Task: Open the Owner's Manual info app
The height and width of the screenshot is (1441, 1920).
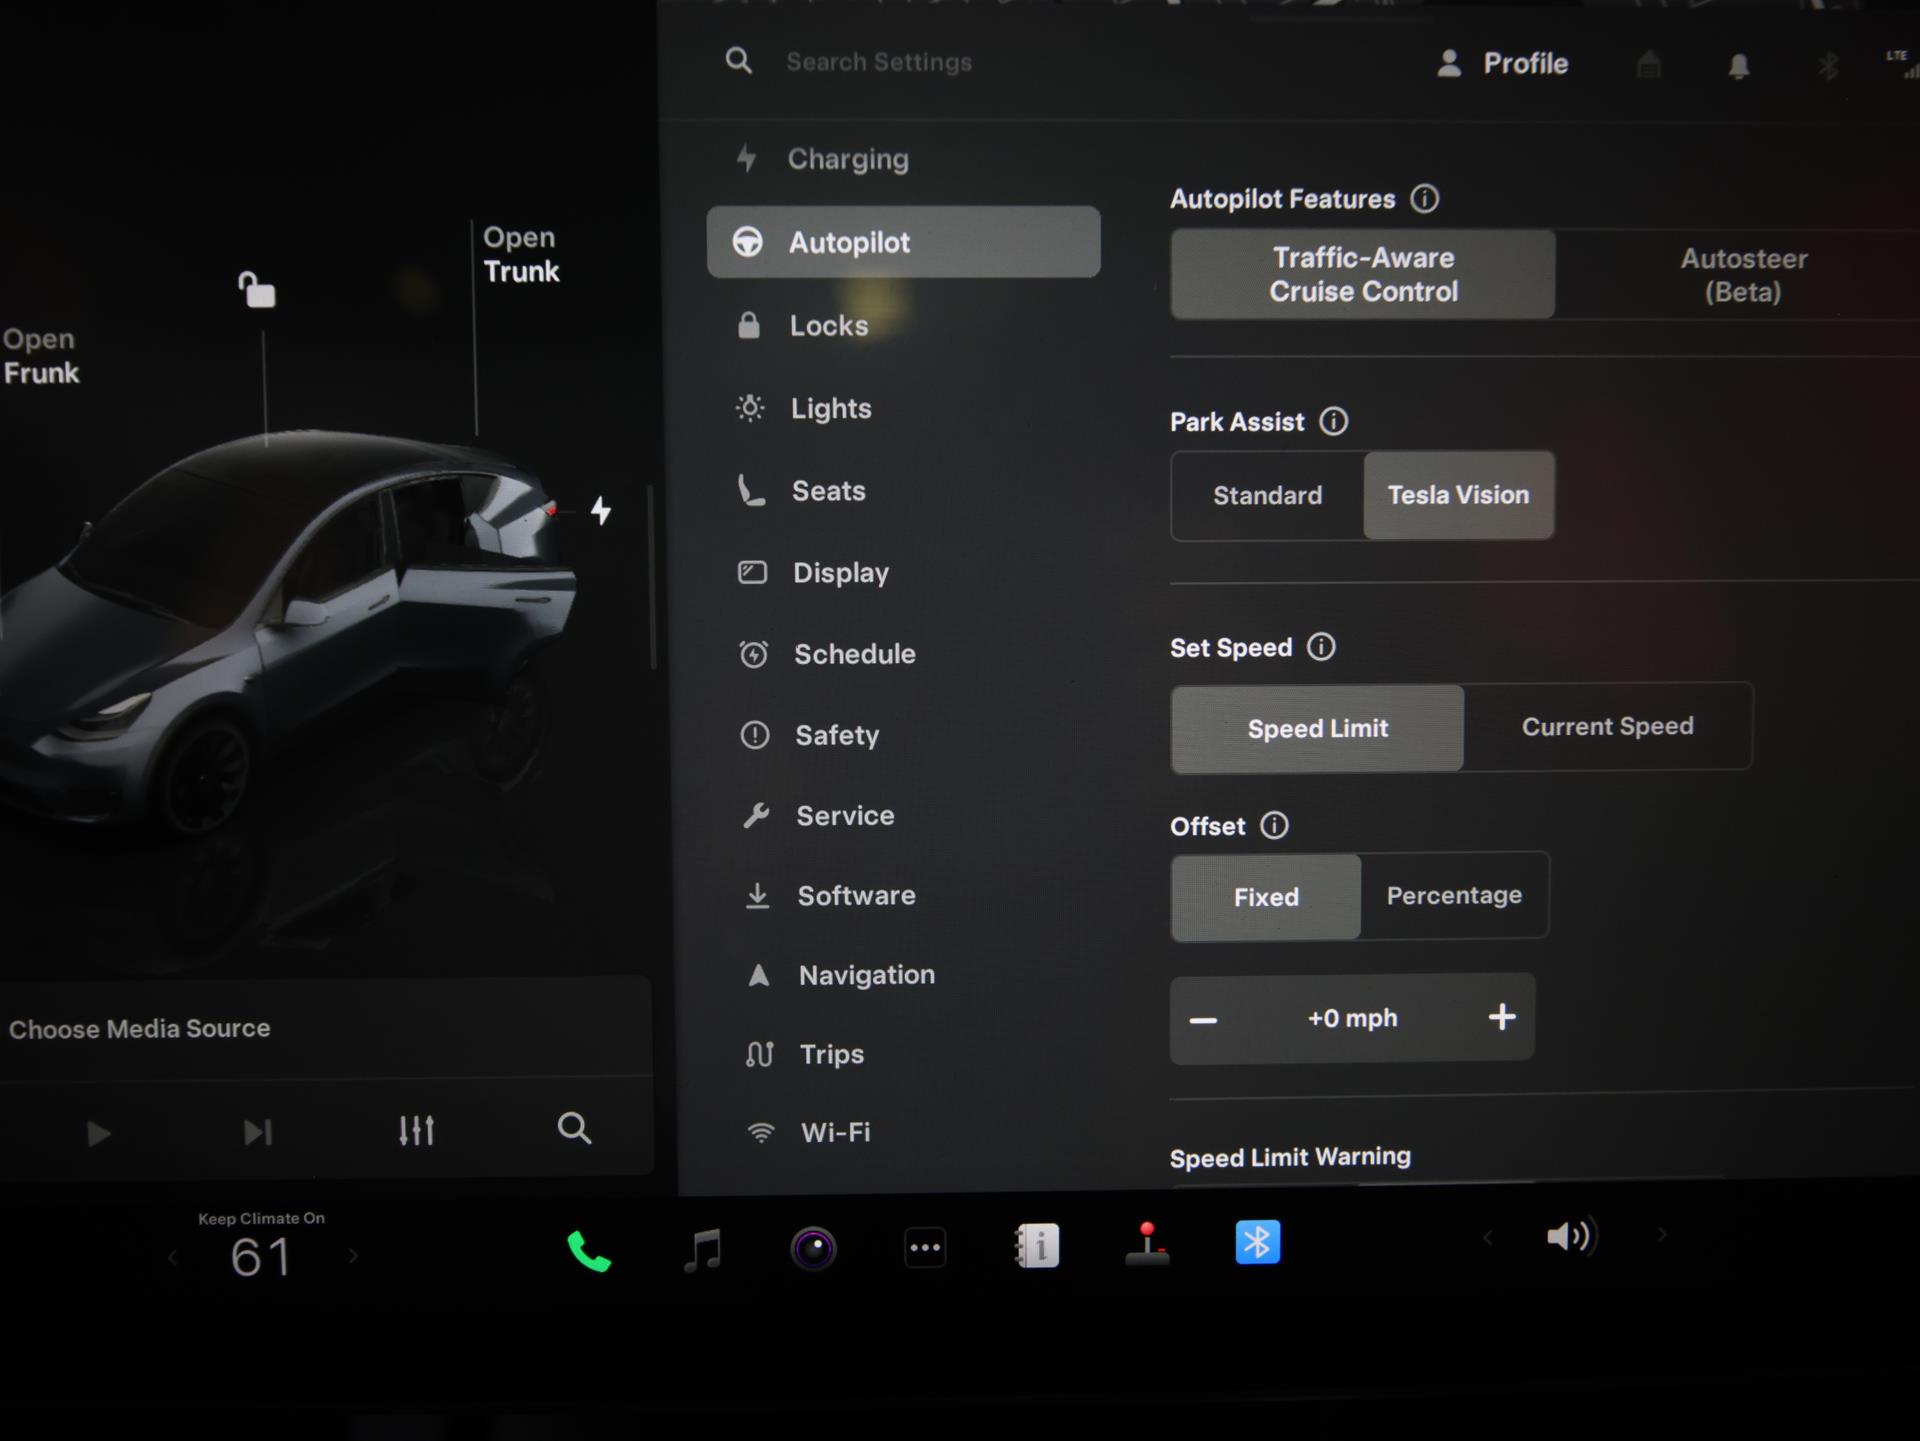Action: (1037, 1246)
